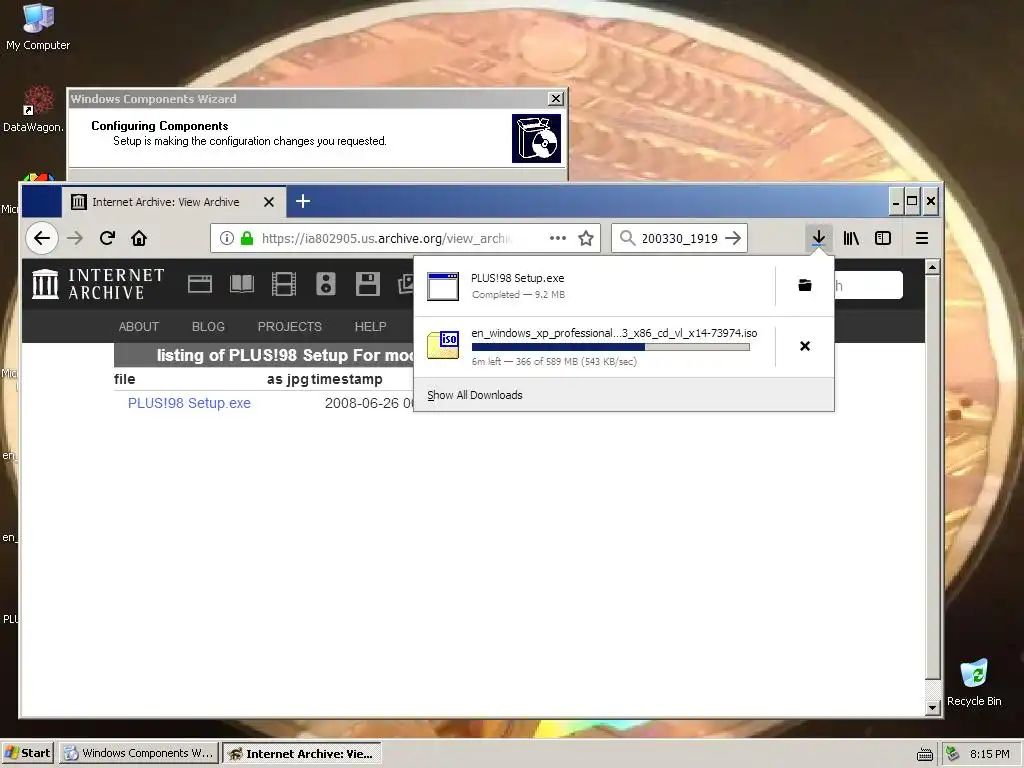Viewport: 1024px width, 768px height.
Task: Open the BLOG menu item
Action: tap(208, 327)
